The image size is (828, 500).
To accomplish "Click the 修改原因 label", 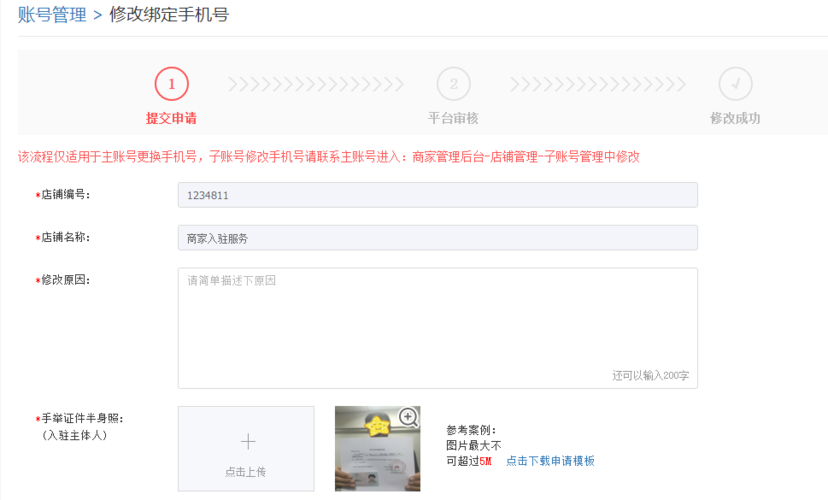I will coord(65,280).
